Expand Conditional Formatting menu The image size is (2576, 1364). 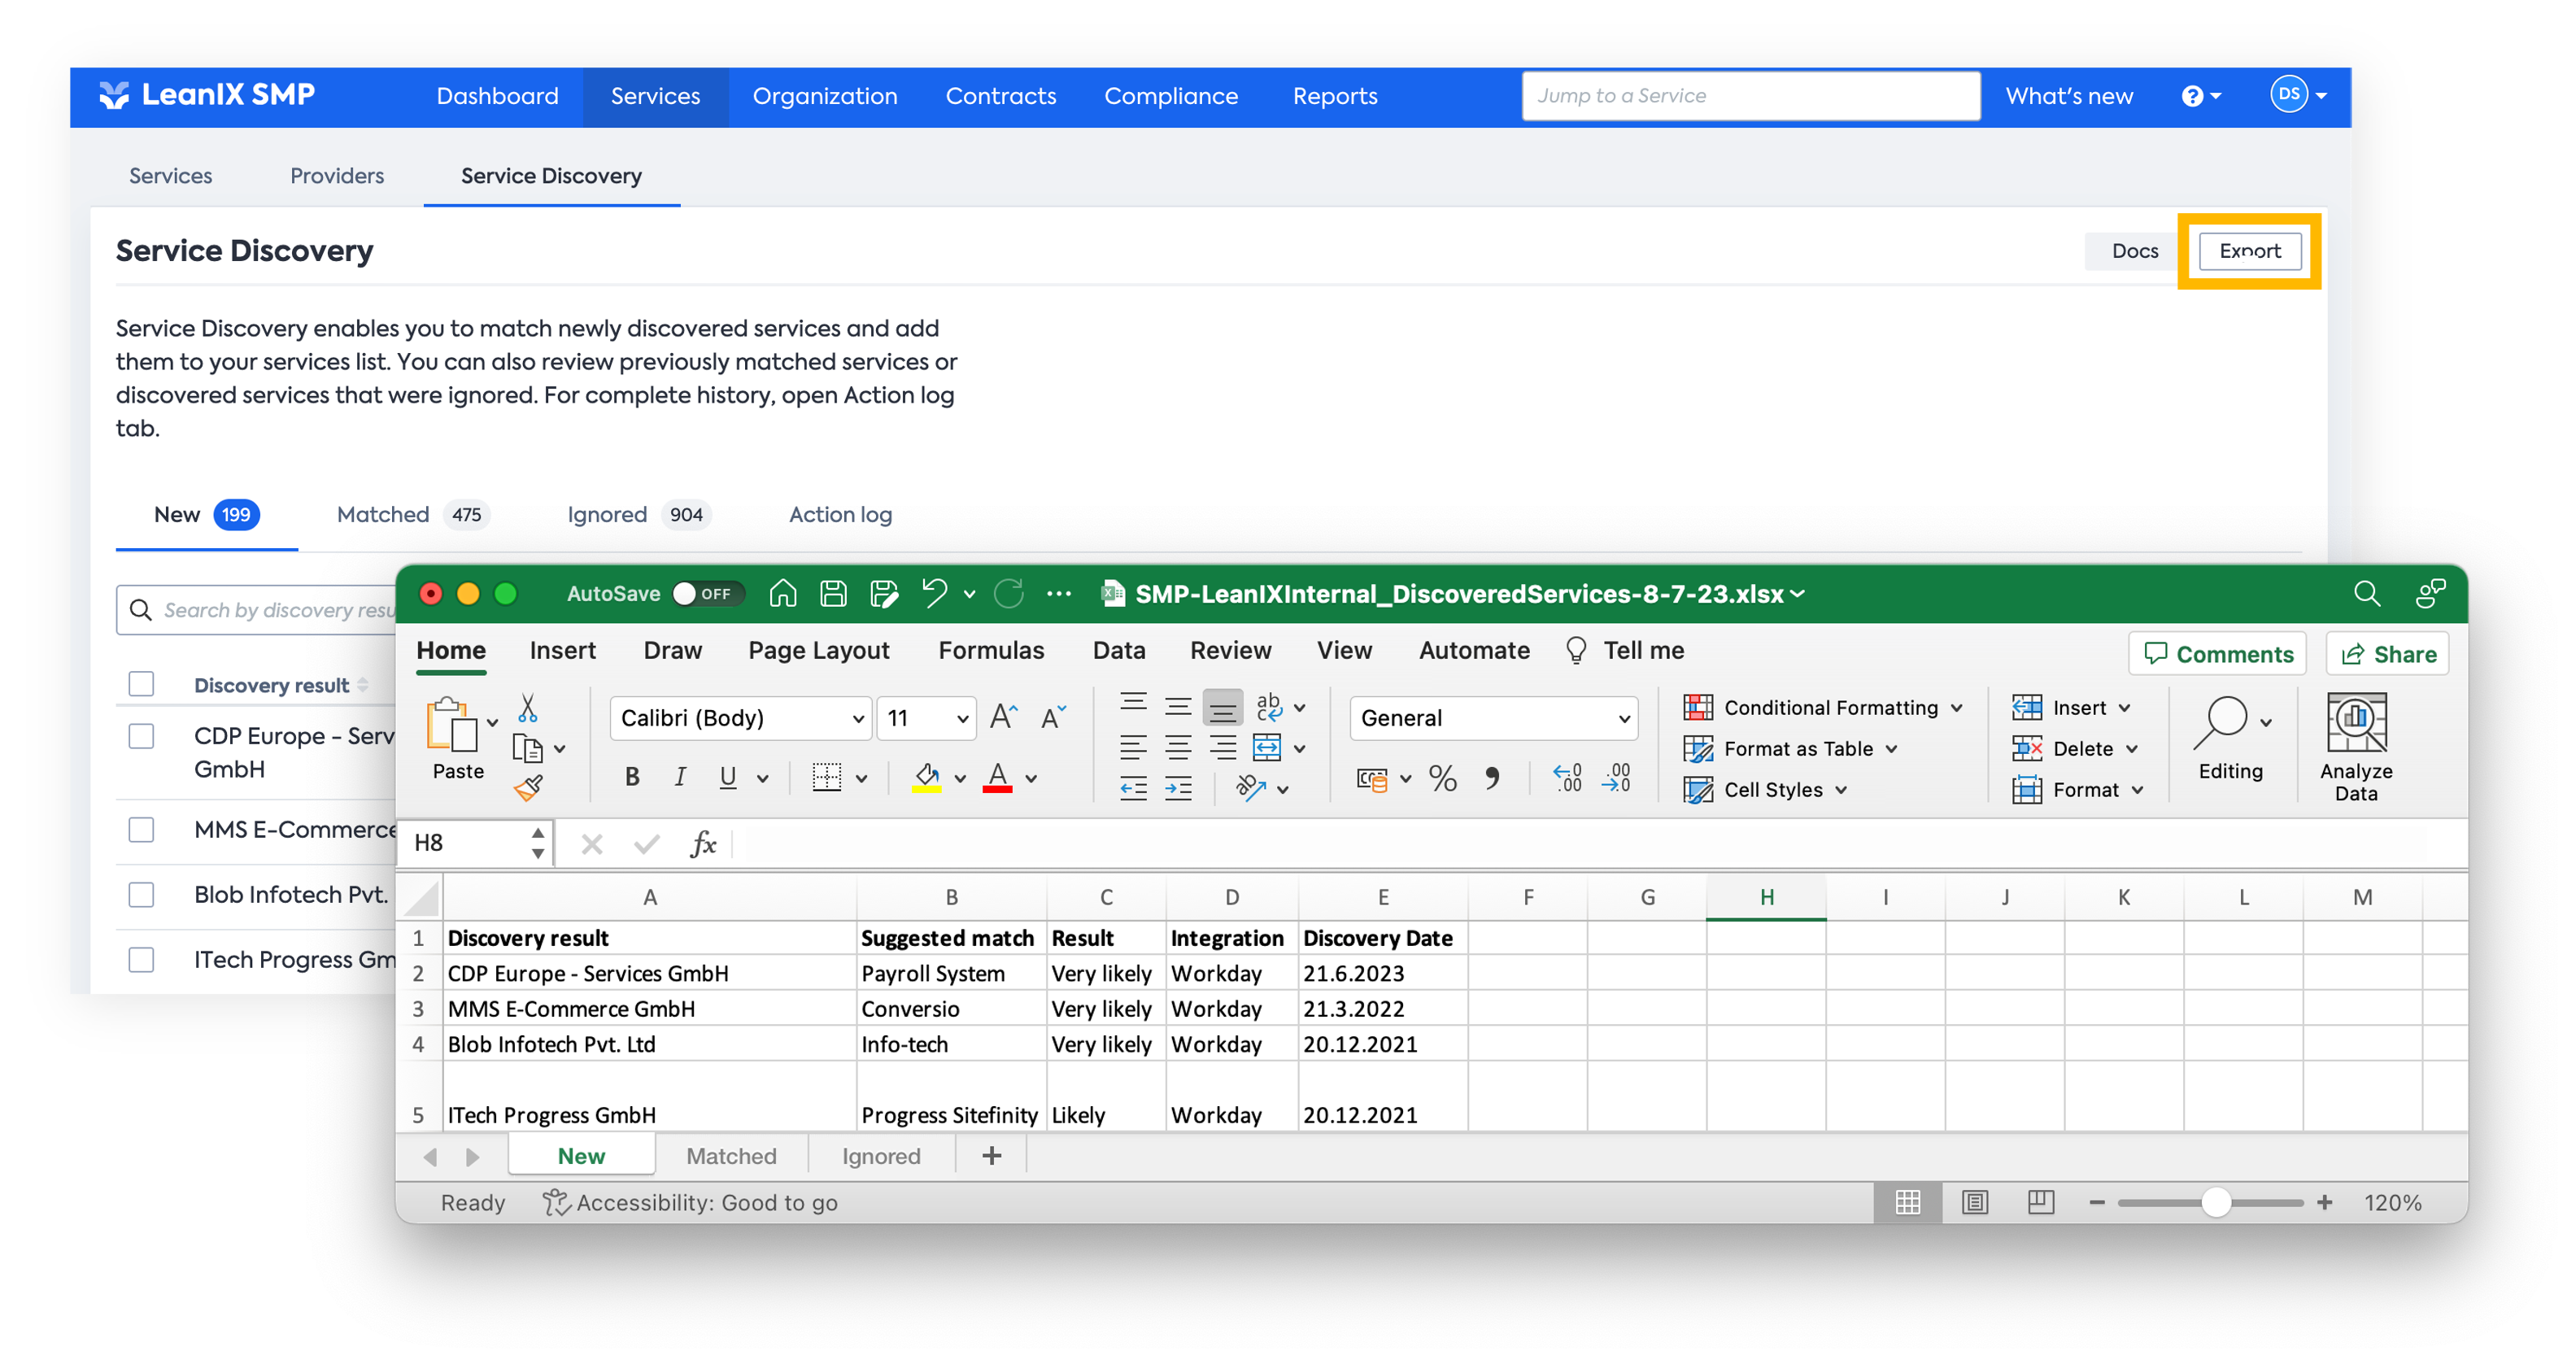(x=1824, y=708)
